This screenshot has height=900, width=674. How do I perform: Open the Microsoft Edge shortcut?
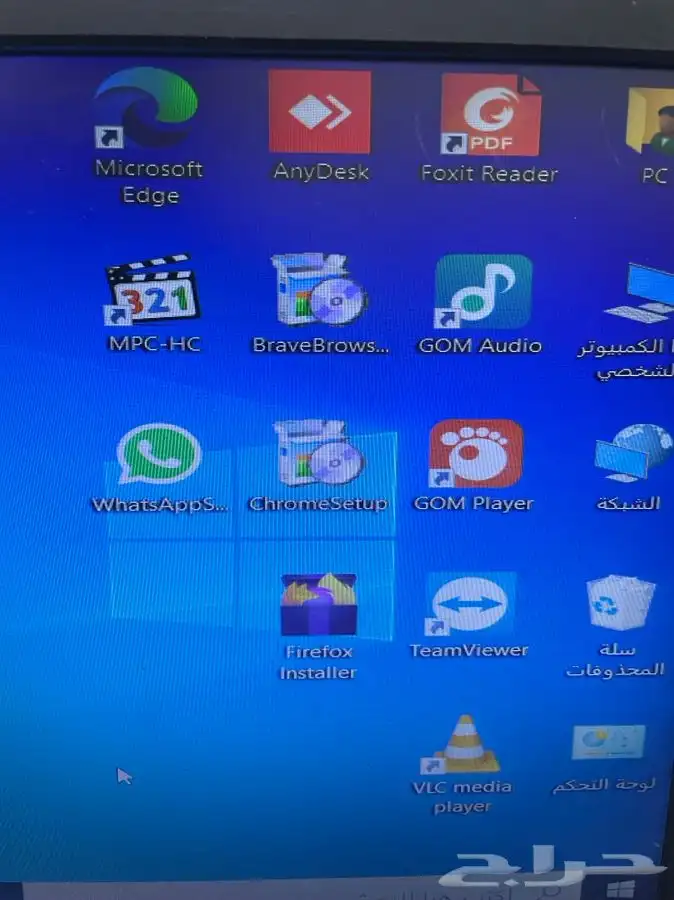pyautogui.click(x=145, y=109)
